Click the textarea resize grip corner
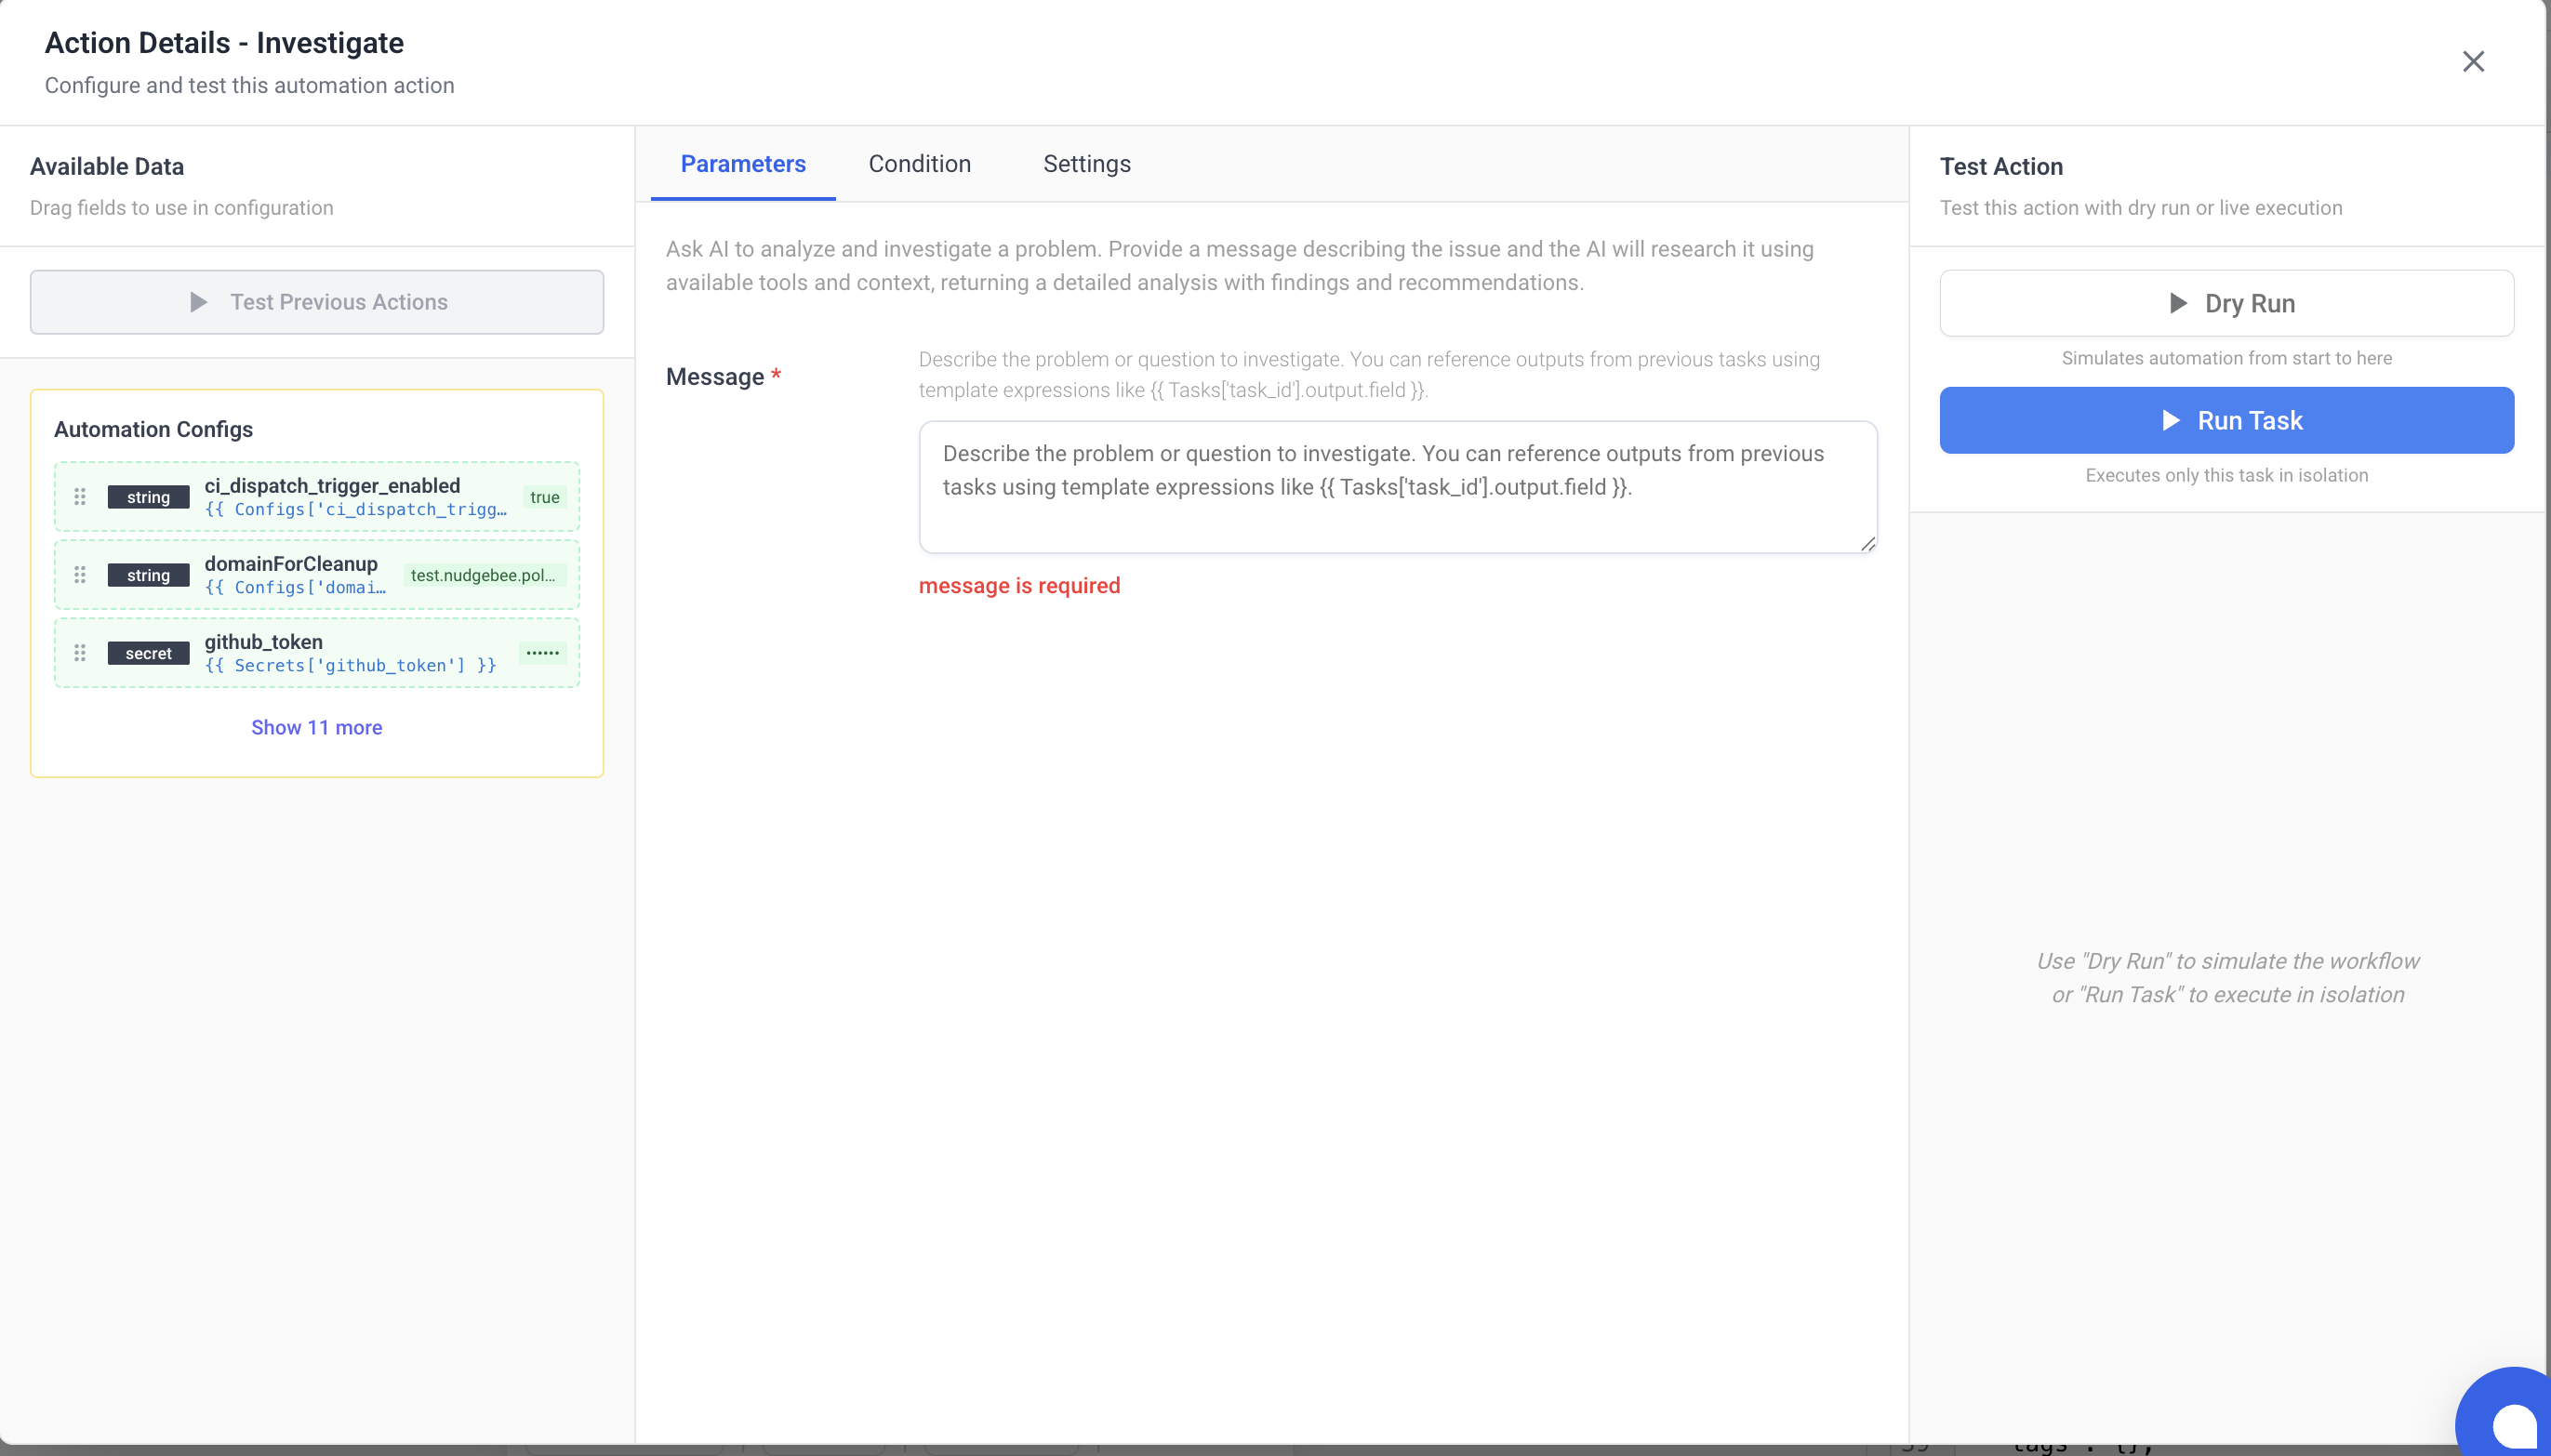 coord(1867,543)
